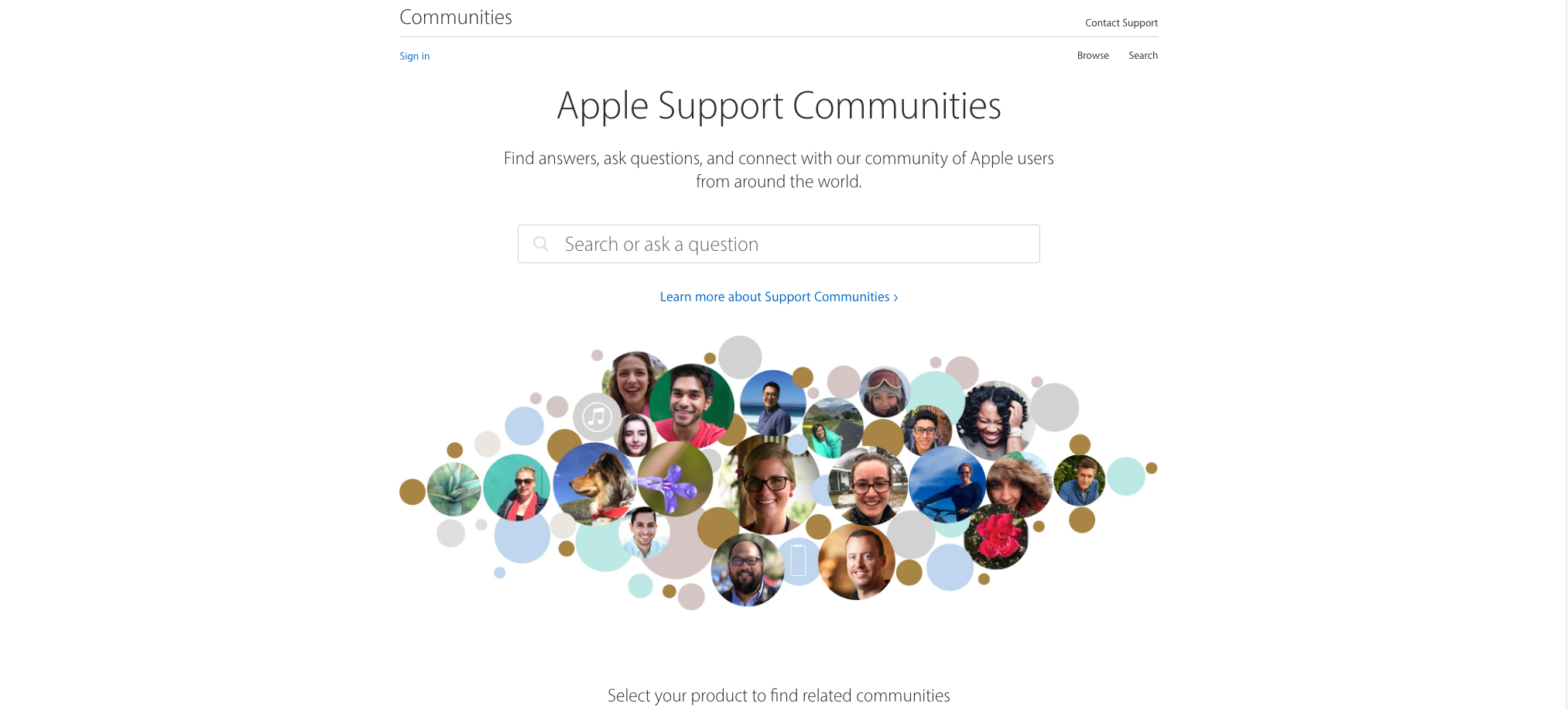Open the Search menu item
Screen dimensions: 1568x710
[x=1143, y=56]
